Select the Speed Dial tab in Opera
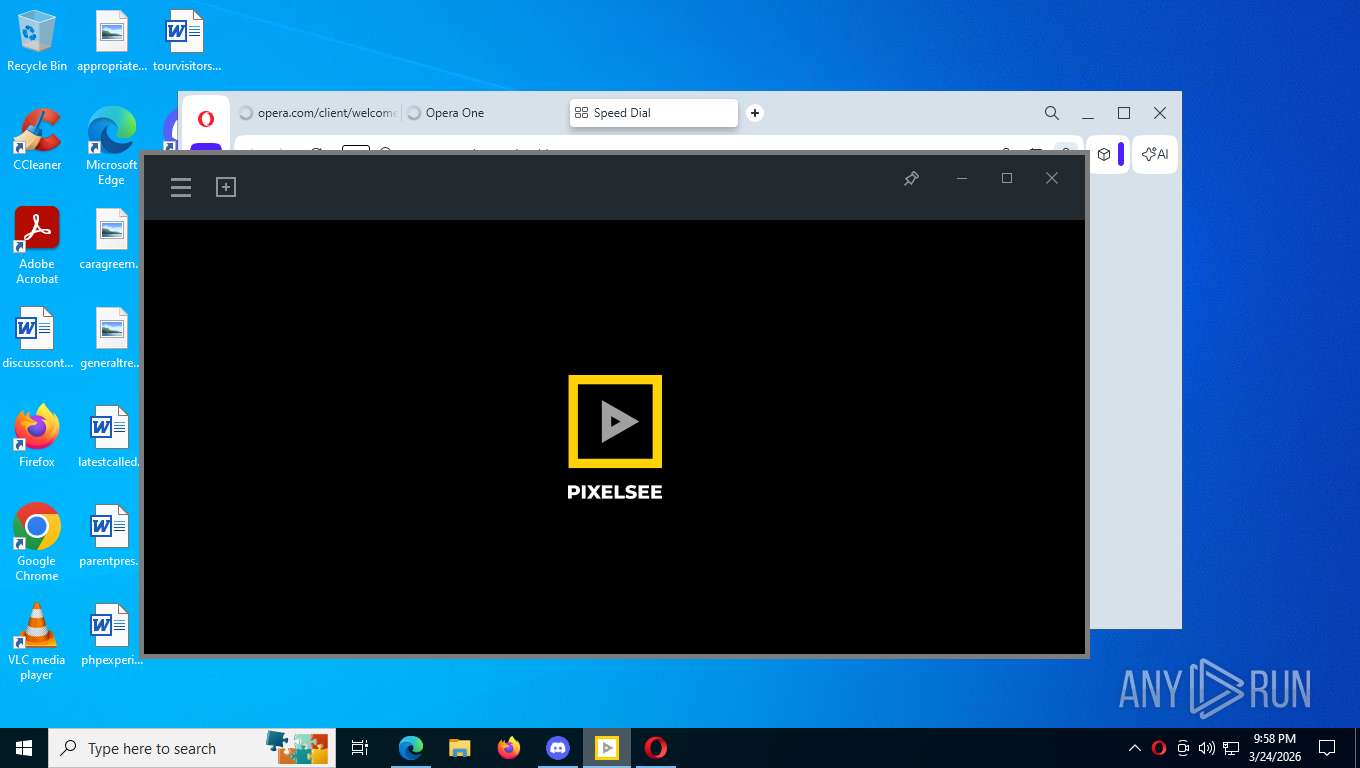 tap(654, 113)
